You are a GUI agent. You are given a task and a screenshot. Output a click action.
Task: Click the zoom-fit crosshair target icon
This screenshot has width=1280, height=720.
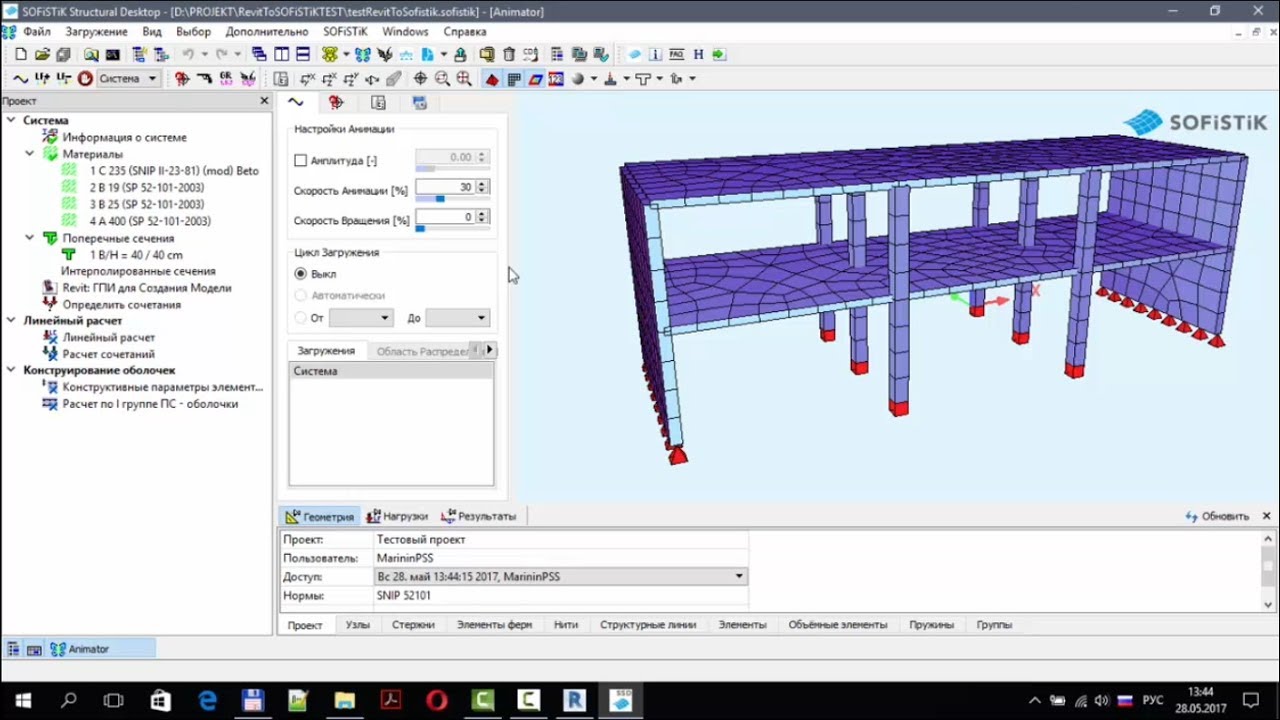pos(420,79)
